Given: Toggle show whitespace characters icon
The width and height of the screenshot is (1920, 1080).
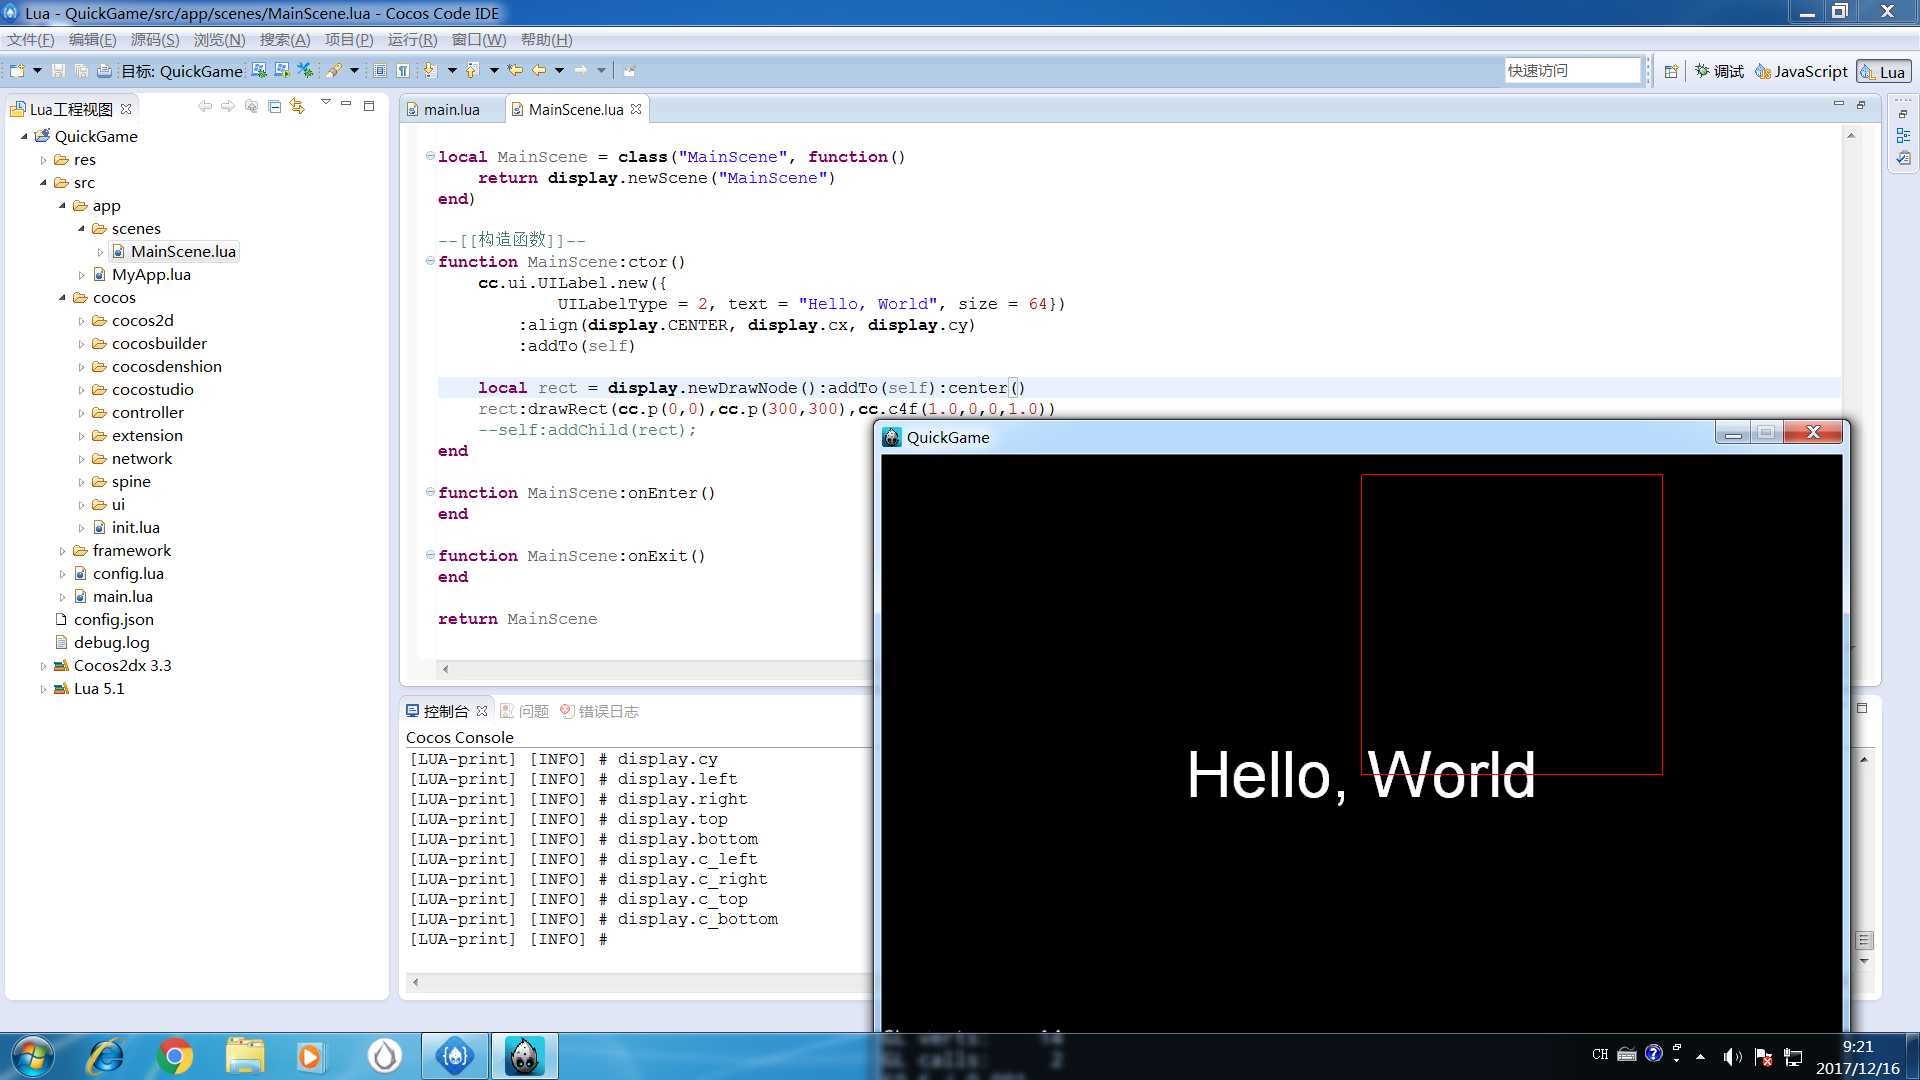Looking at the screenshot, I should (x=403, y=71).
